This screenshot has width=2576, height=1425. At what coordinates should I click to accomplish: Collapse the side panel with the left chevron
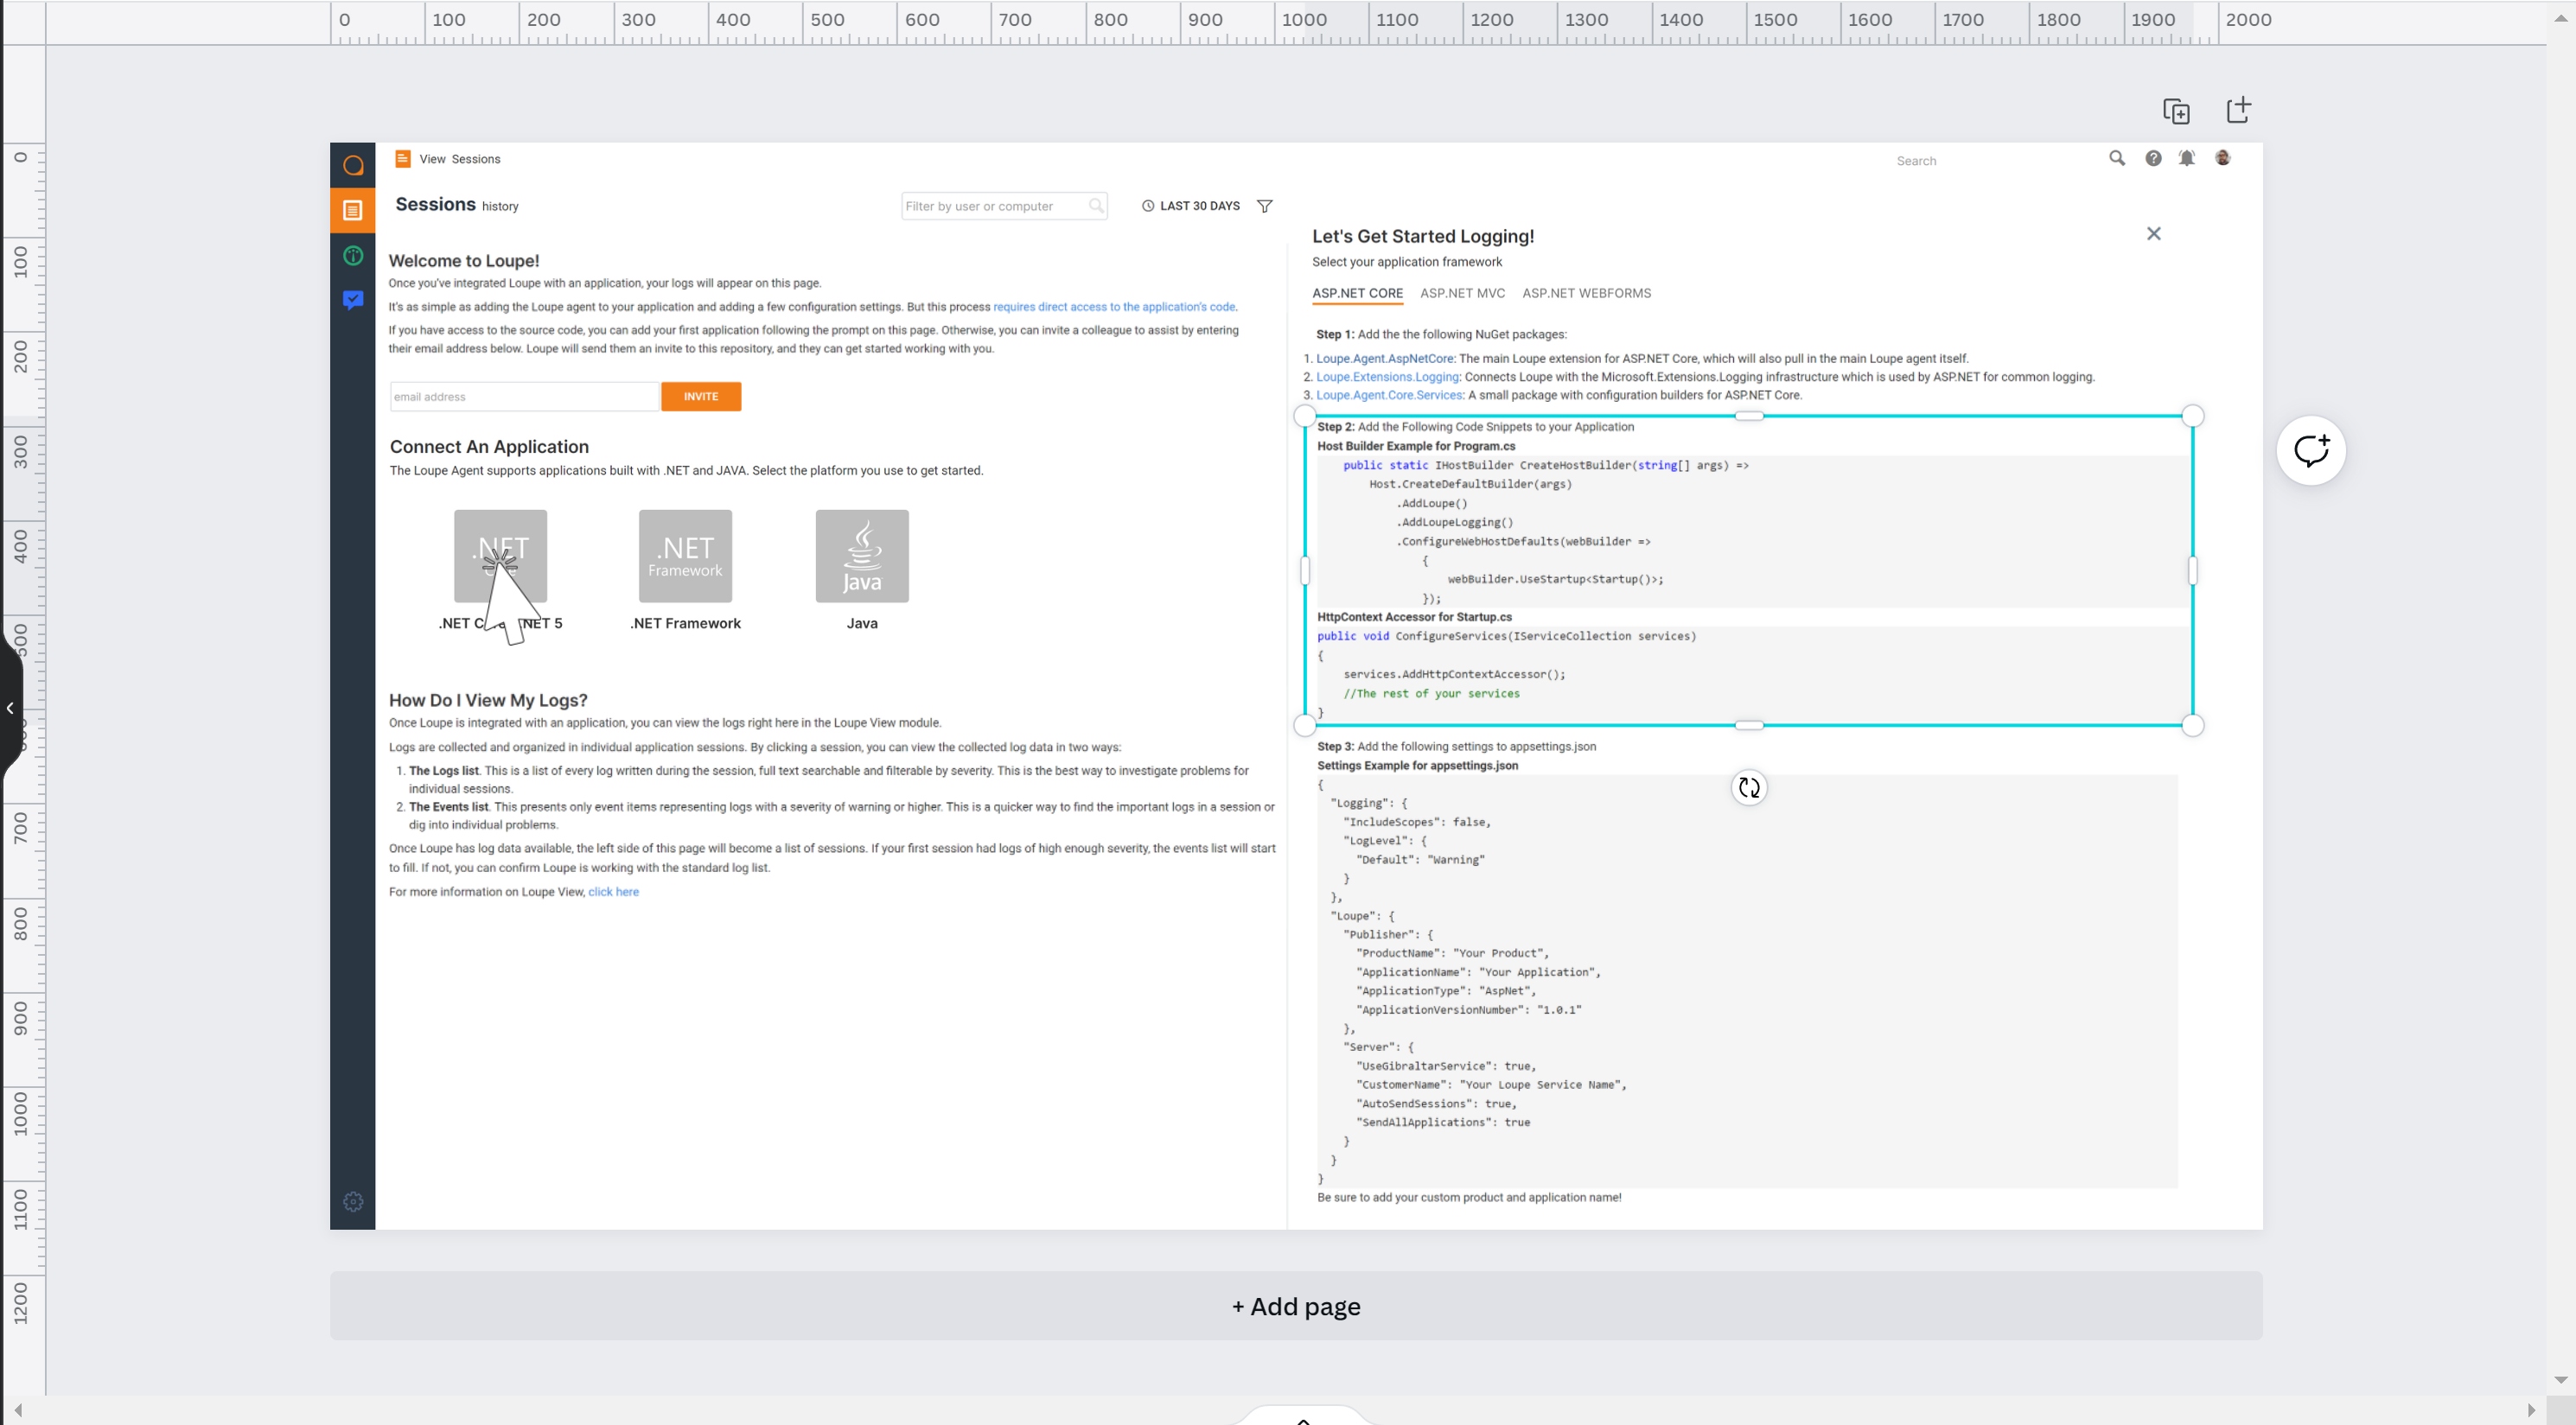pyautogui.click(x=10, y=708)
